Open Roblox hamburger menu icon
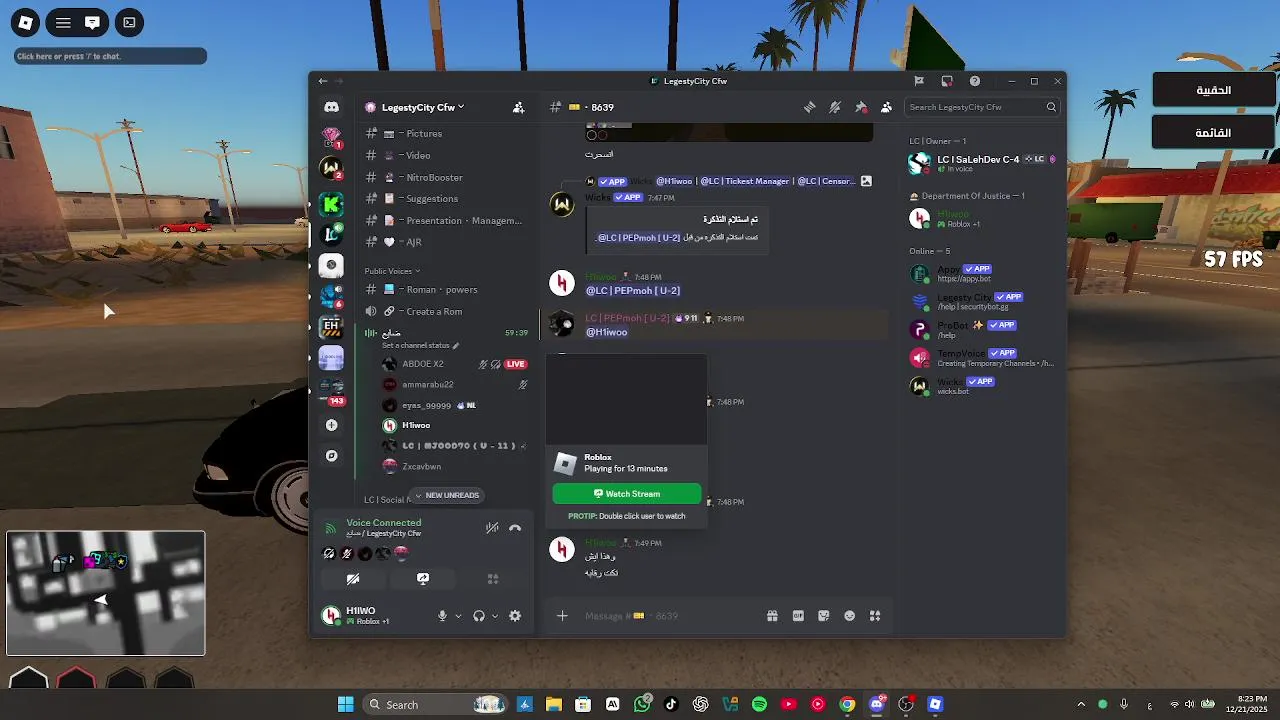1280x720 pixels. click(63, 22)
